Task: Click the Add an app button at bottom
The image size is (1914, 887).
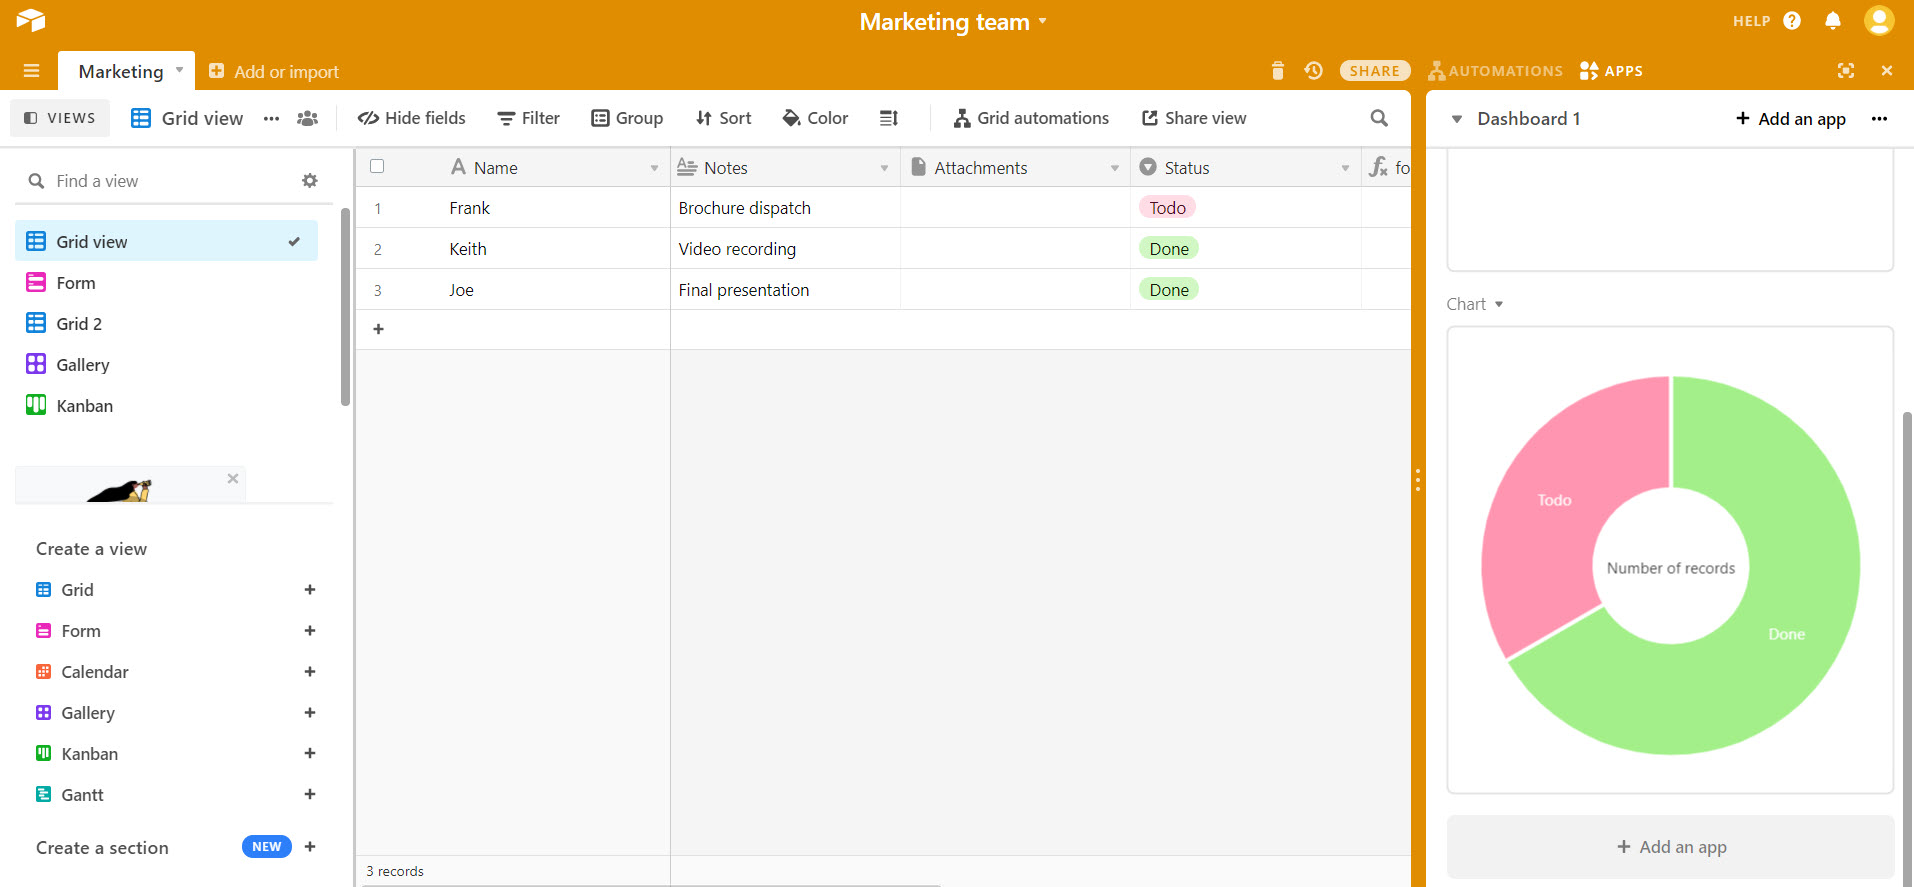Action: click(1670, 847)
